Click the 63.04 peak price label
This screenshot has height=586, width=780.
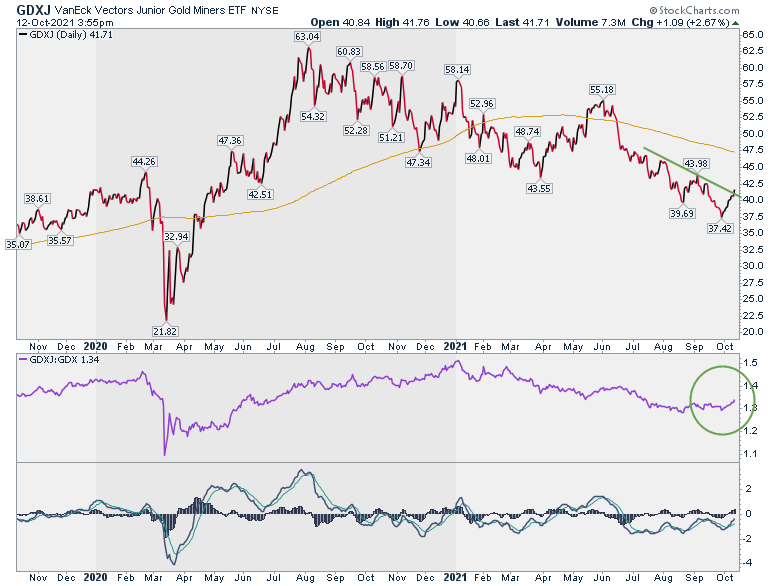click(307, 36)
